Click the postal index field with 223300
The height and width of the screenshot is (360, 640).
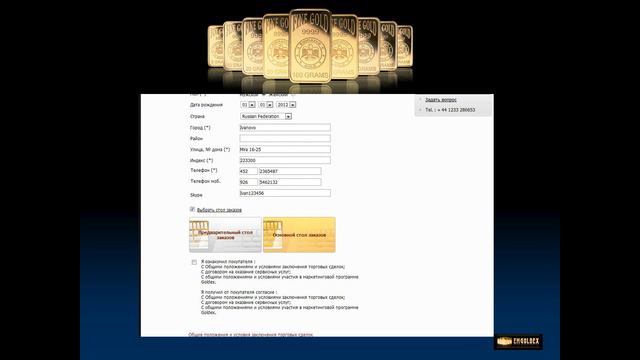click(x=285, y=160)
